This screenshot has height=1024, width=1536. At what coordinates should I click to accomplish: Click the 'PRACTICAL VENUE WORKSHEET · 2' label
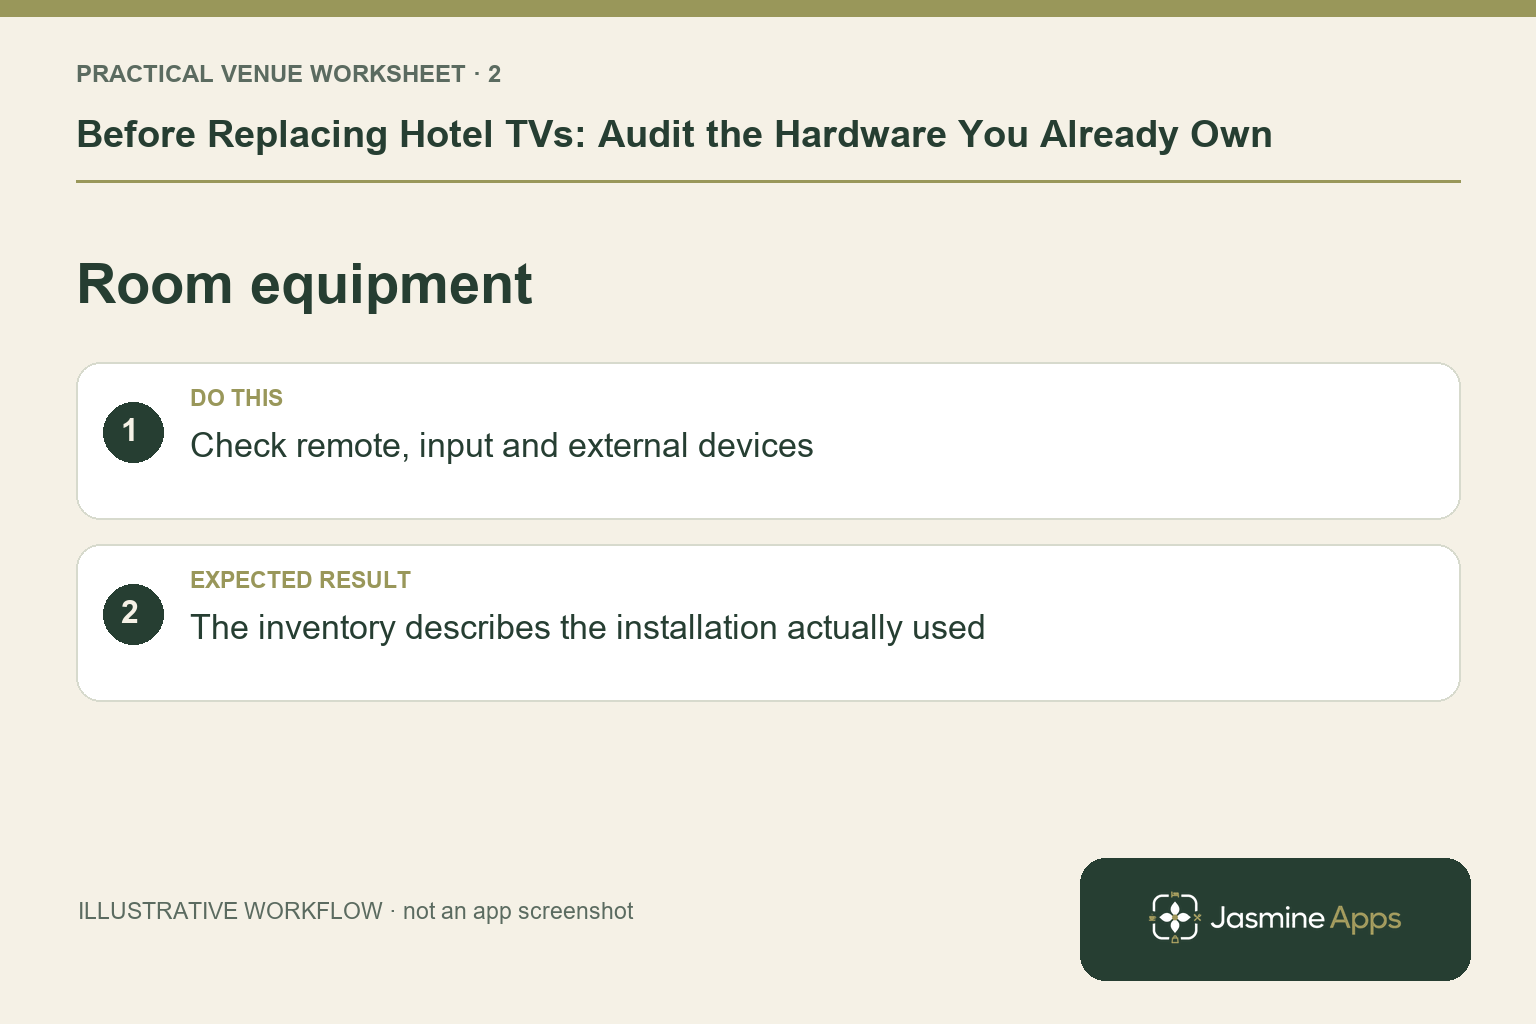tap(289, 74)
